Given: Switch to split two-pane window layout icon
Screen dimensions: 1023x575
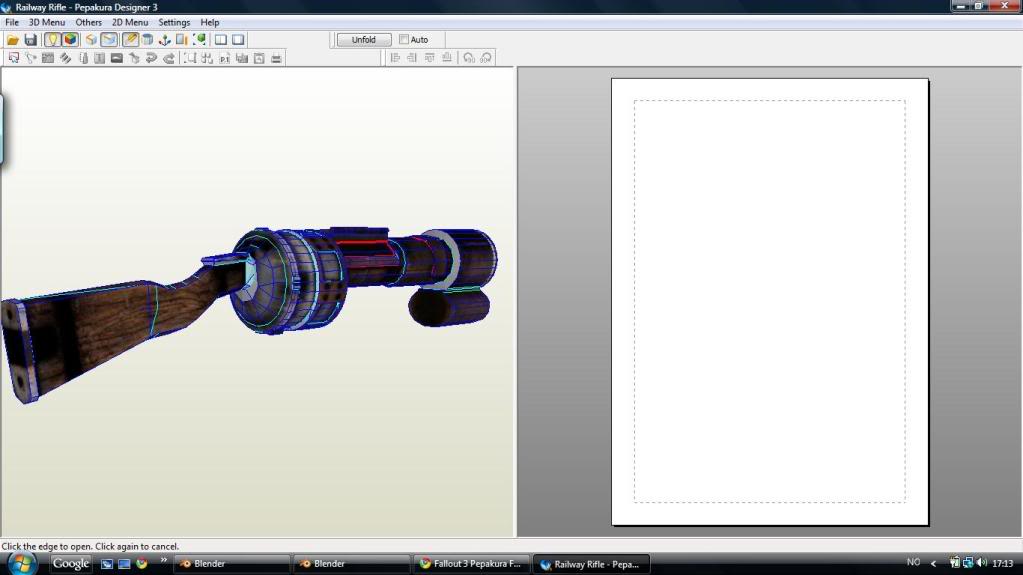Looking at the screenshot, I should (221, 40).
